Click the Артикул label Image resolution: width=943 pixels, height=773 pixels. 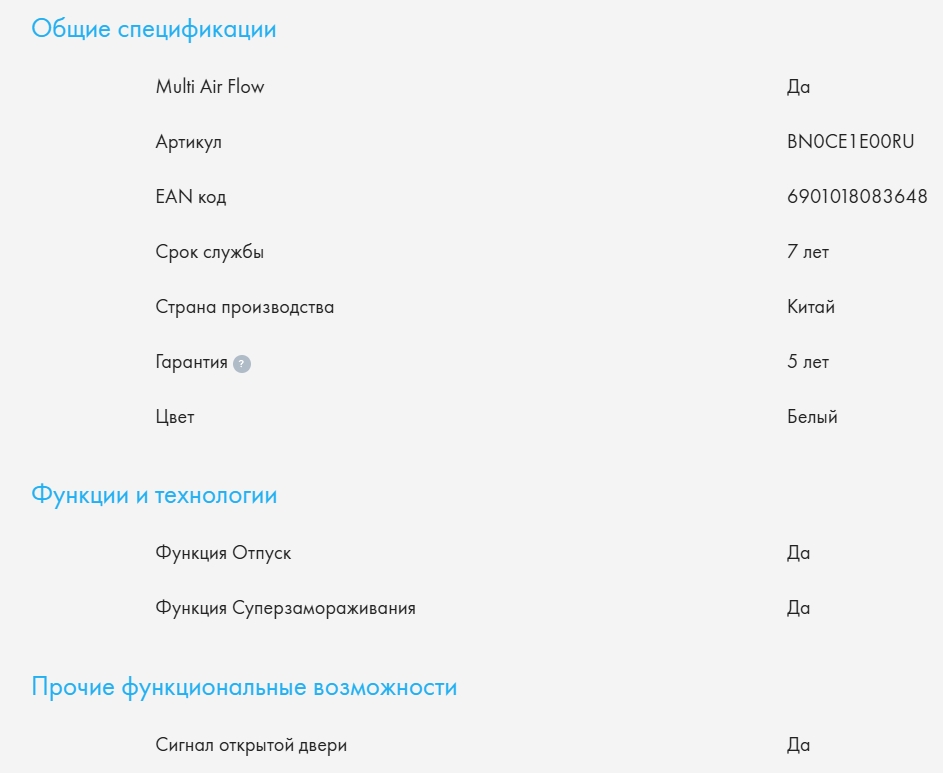[189, 142]
